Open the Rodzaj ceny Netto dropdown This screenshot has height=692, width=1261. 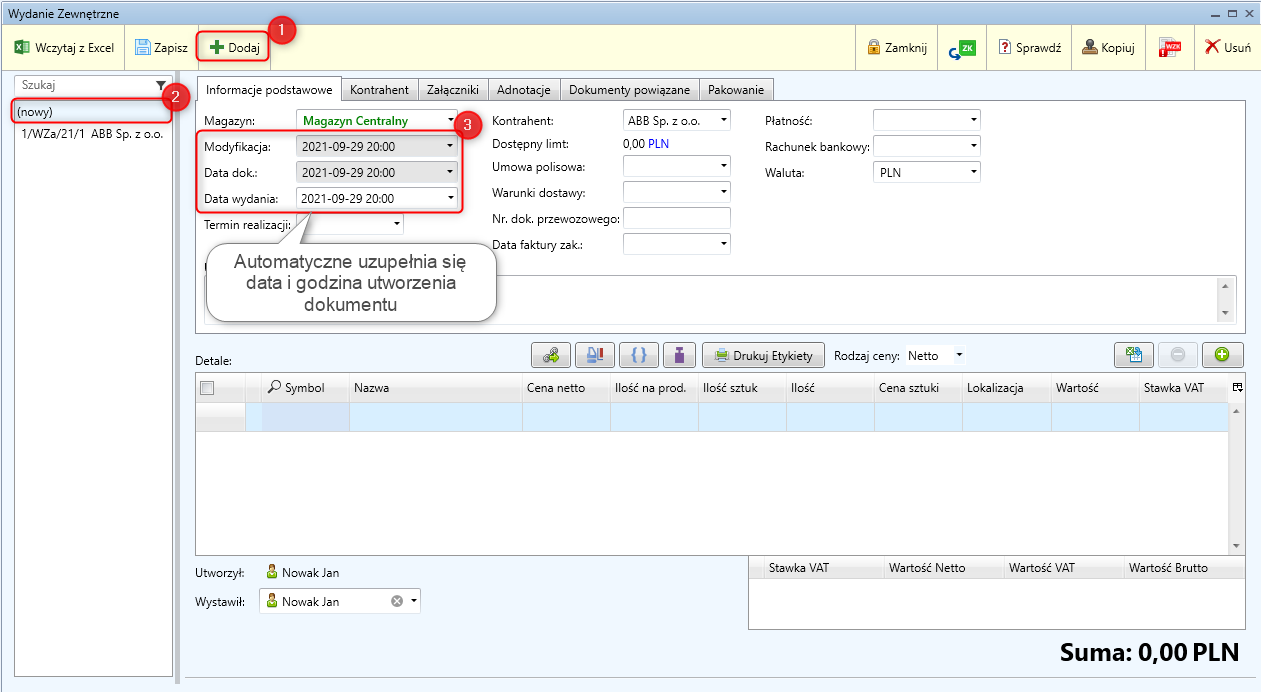pos(959,355)
